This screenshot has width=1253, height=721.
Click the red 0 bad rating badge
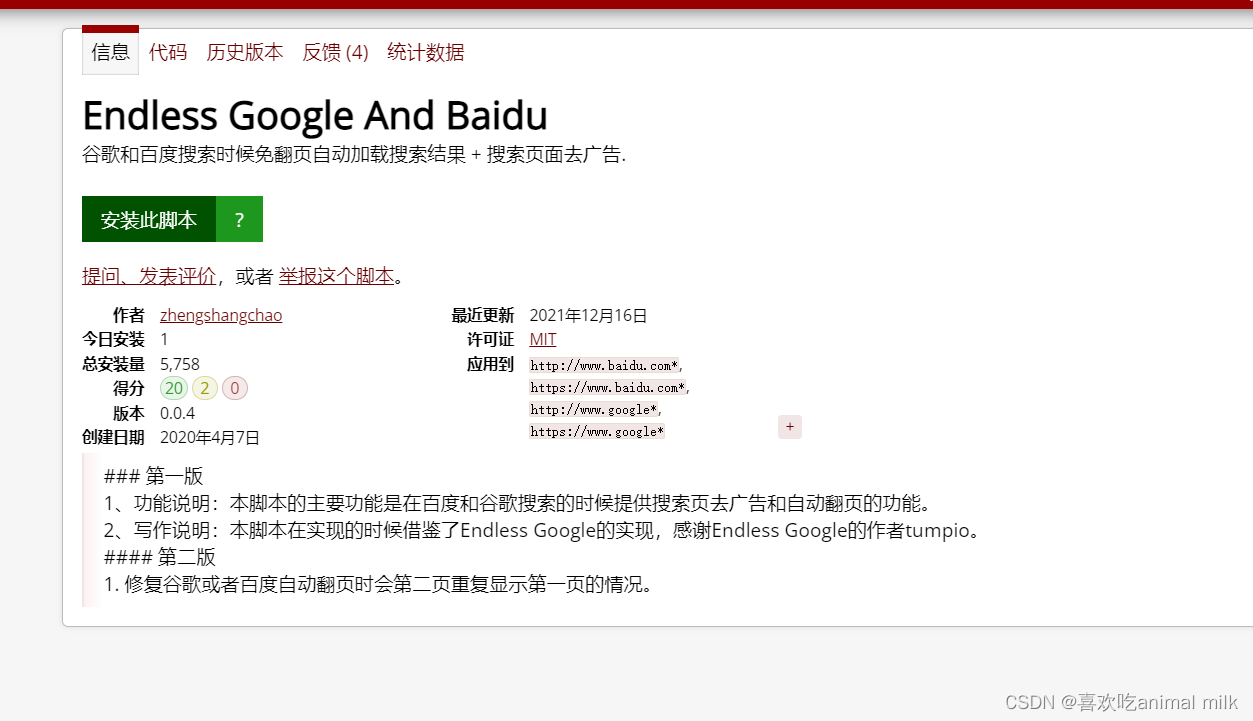tap(235, 388)
